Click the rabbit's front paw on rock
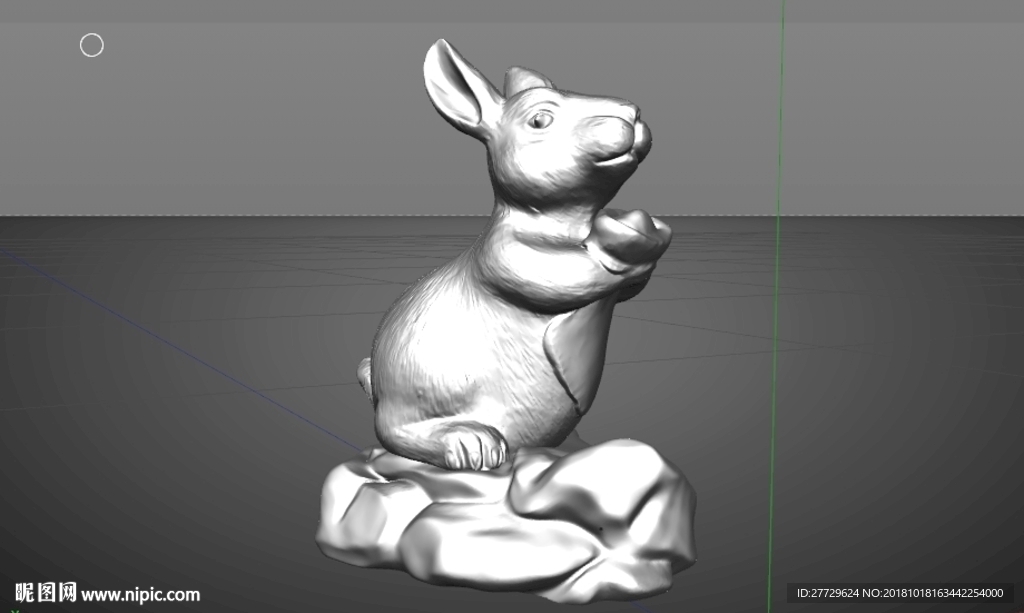Screen dimensions: 1024x613 click(x=475, y=447)
